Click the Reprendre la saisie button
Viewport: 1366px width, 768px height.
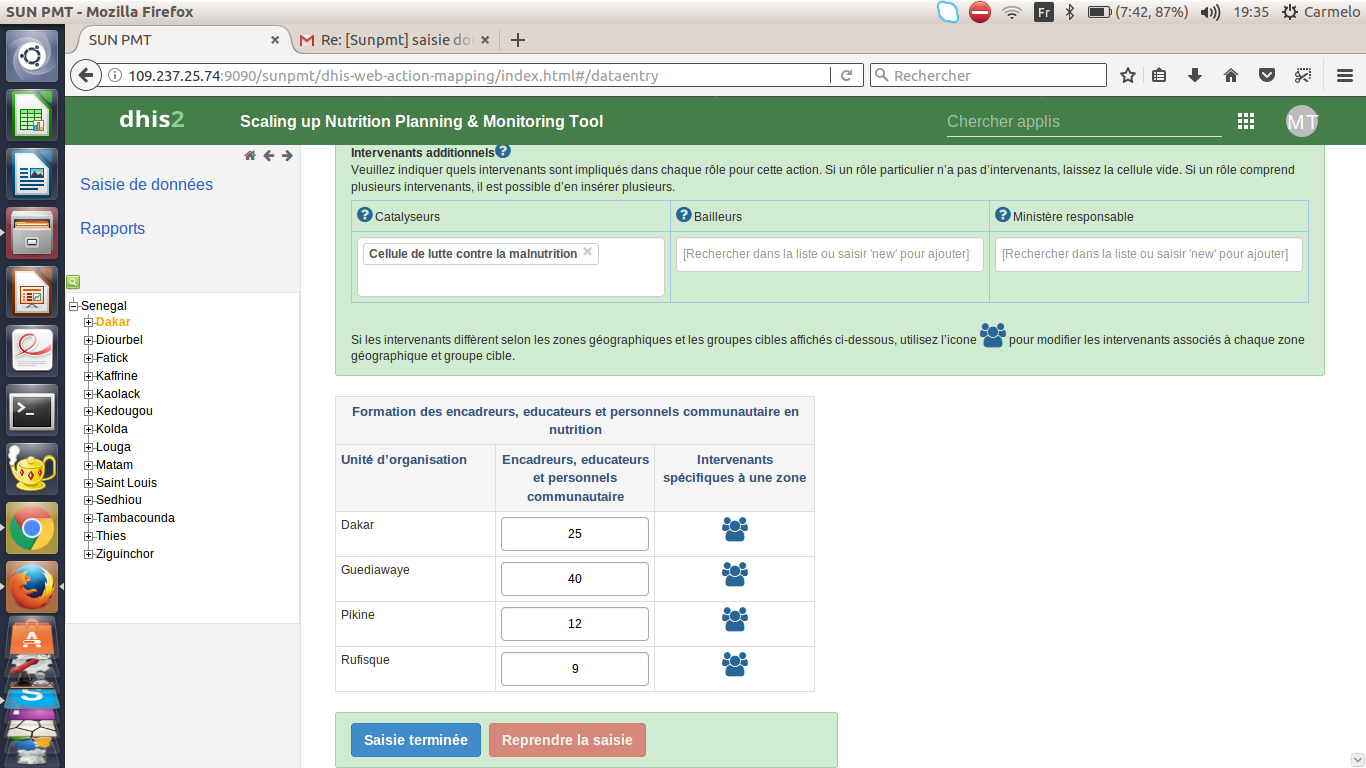(567, 740)
